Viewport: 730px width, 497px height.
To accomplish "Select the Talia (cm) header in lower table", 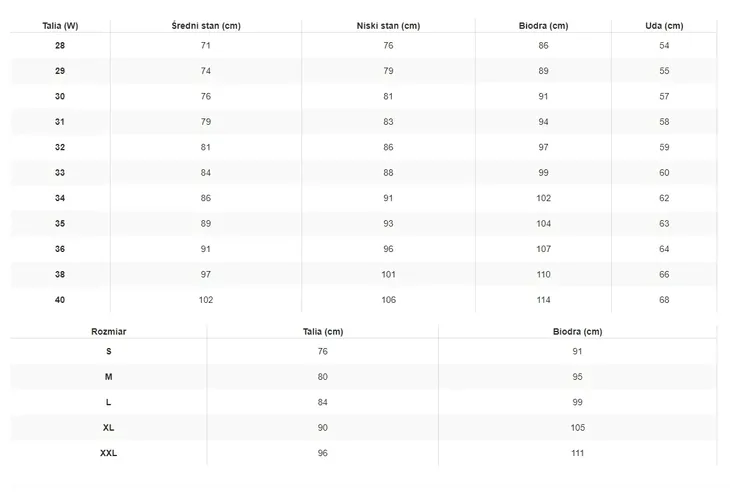I will 323,332.
